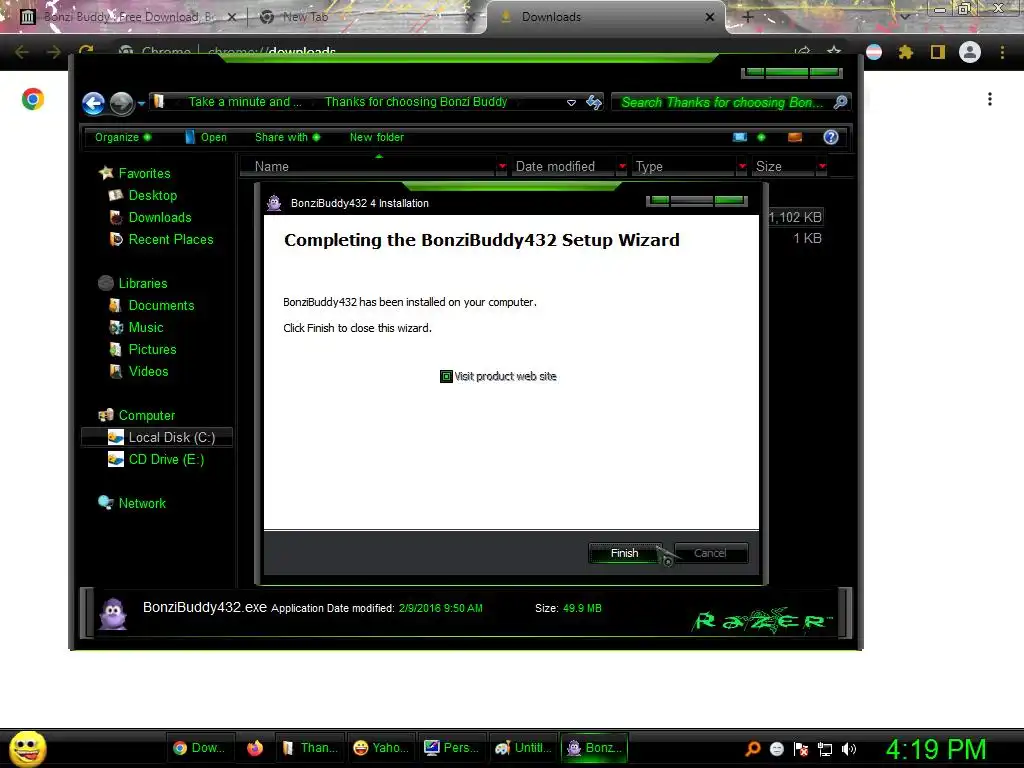Open the Organize menu
The width and height of the screenshot is (1024, 768).
click(x=122, y=137)
